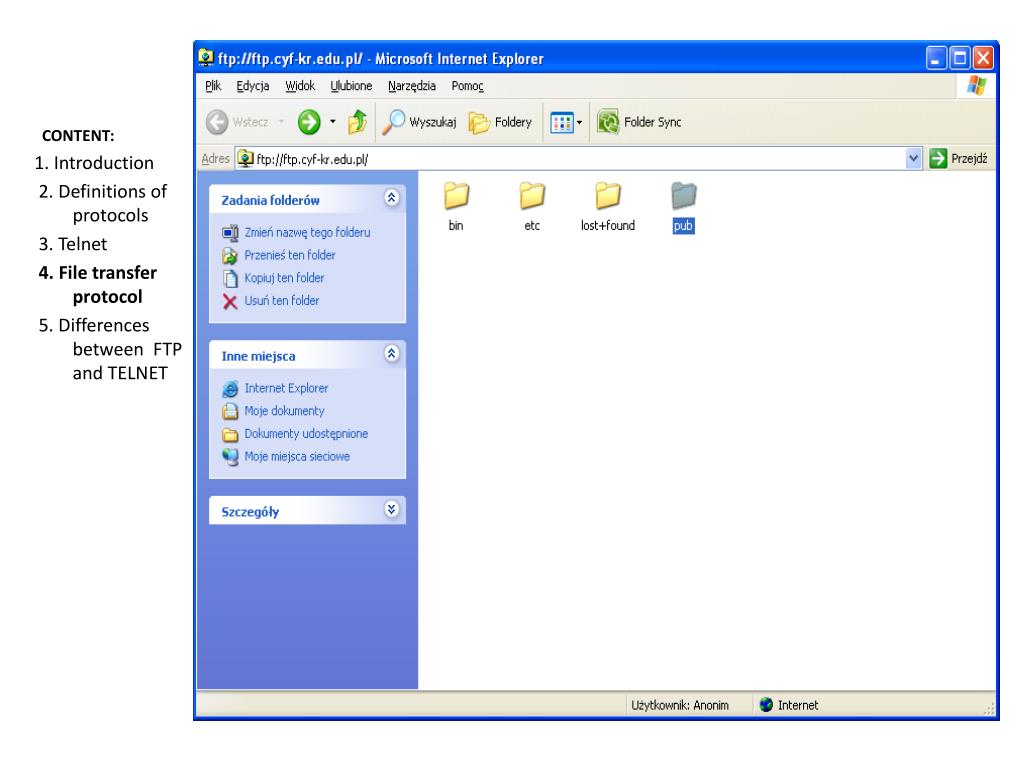The width and height of the screenshot is (1024, 768).
Task: Open the Forward button history dropdown arrow
Action: [x=332, y=121]
